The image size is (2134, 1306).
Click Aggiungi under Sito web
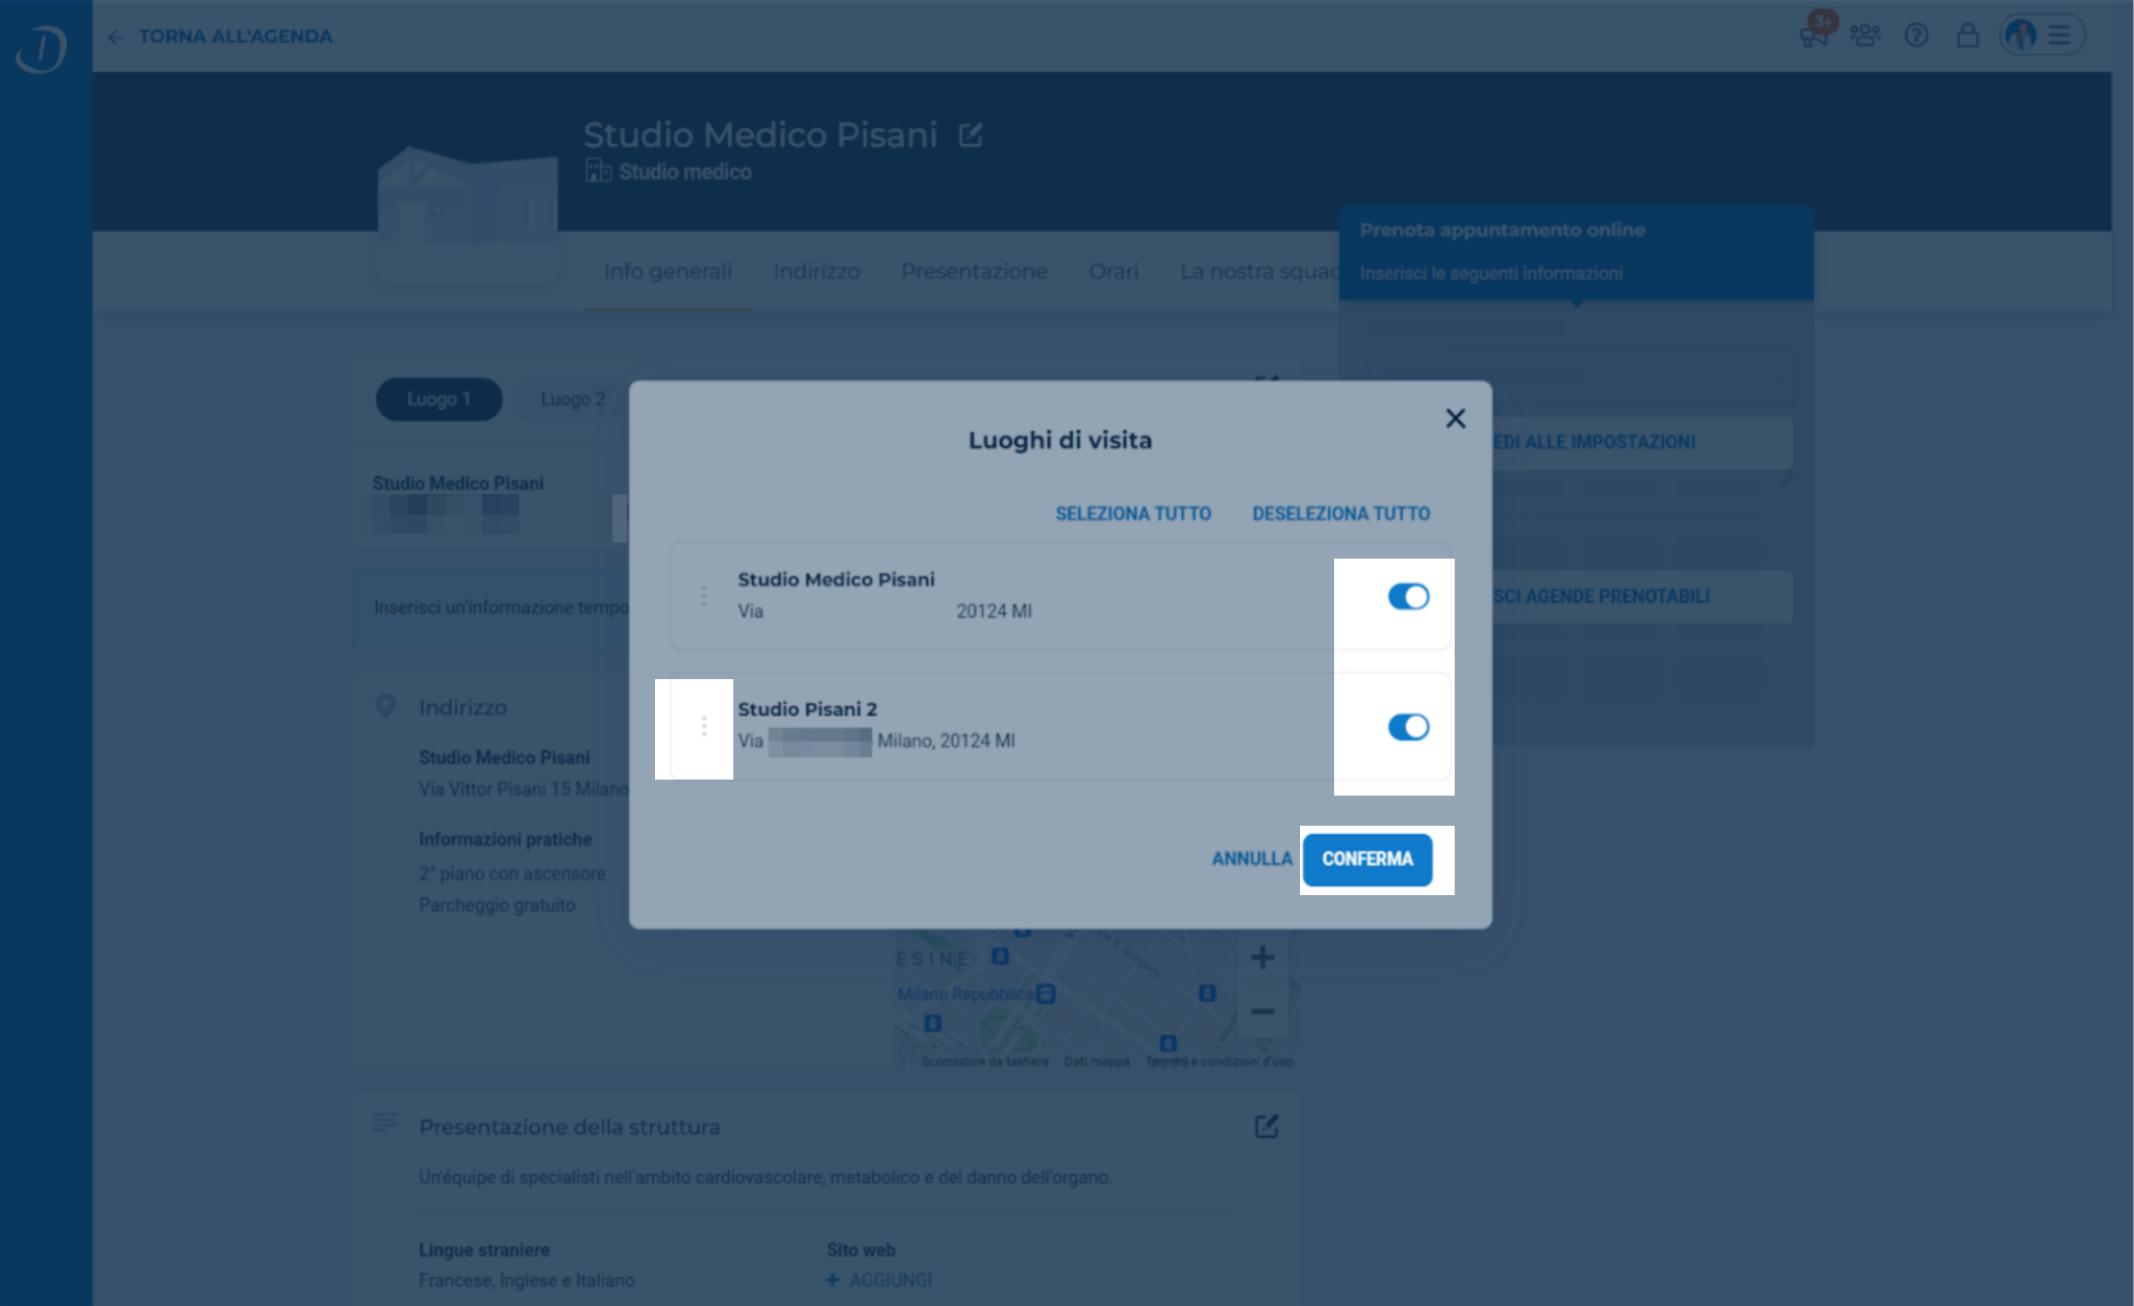tap(880, 1280)
